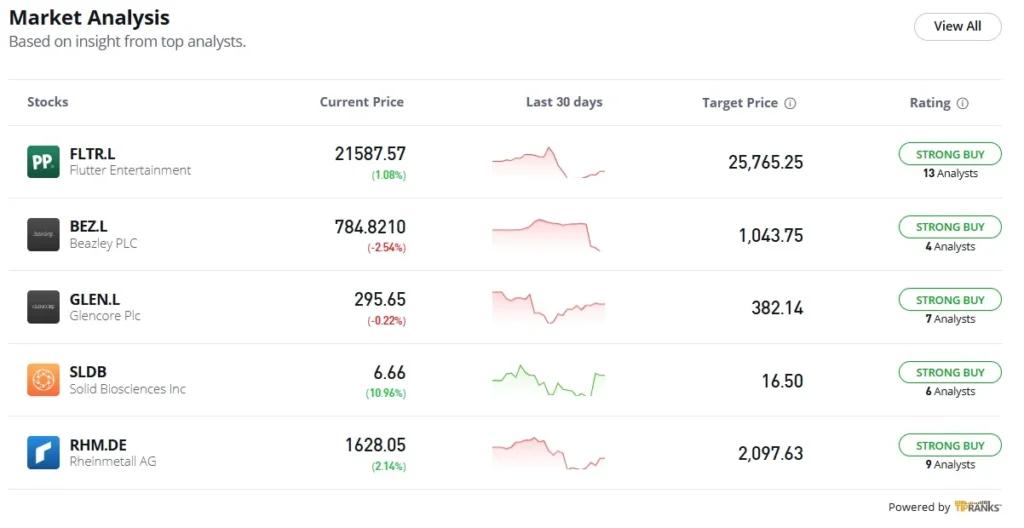Open BEZ.L 30-day sparkline chart
This screenshot has height=528, width=1024.
pyautogui.click(x=546, y=235)
